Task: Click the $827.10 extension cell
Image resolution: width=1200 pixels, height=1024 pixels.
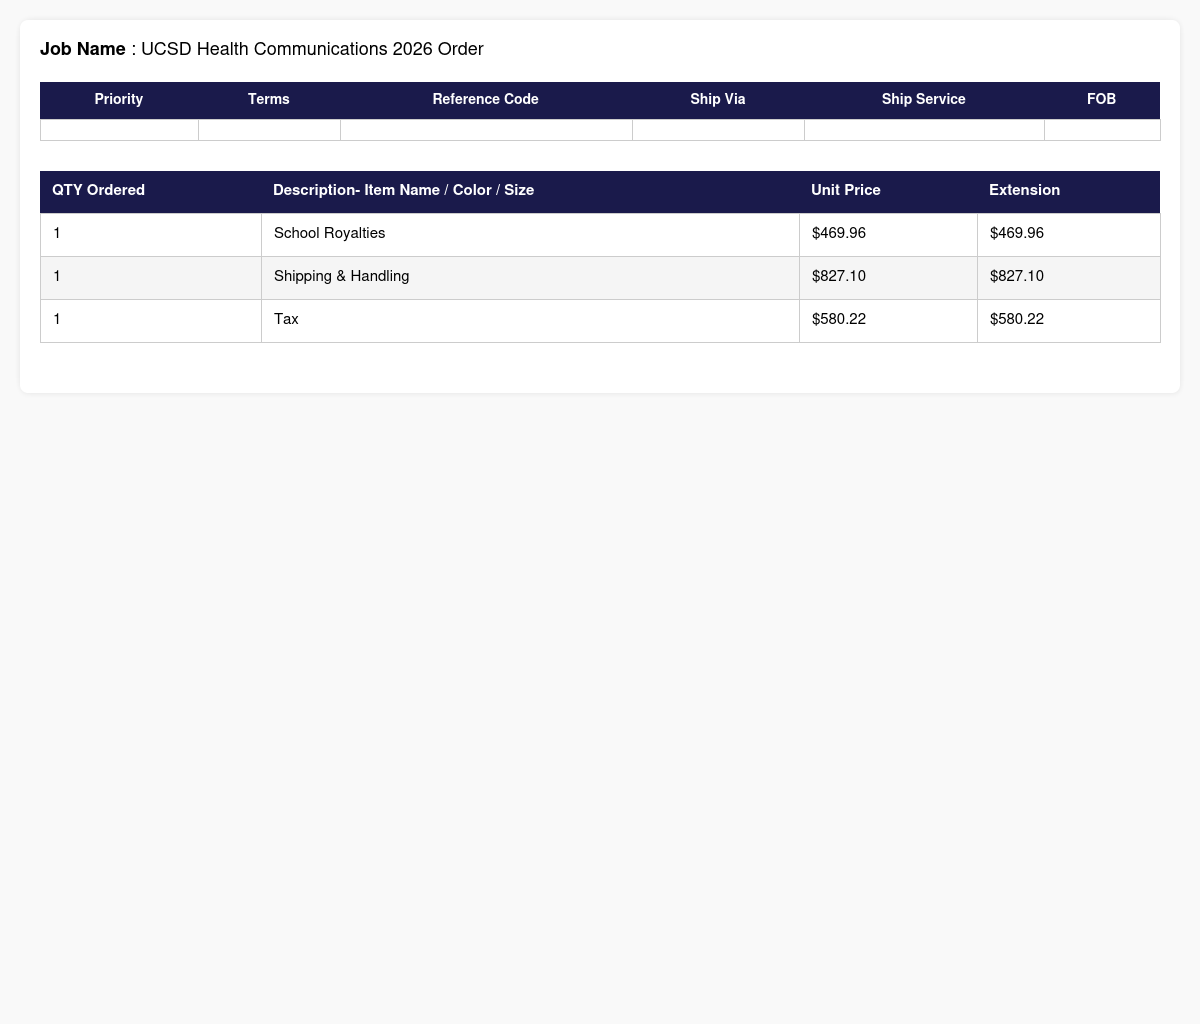Action: pyautogui.click(x=1069, y=277)
